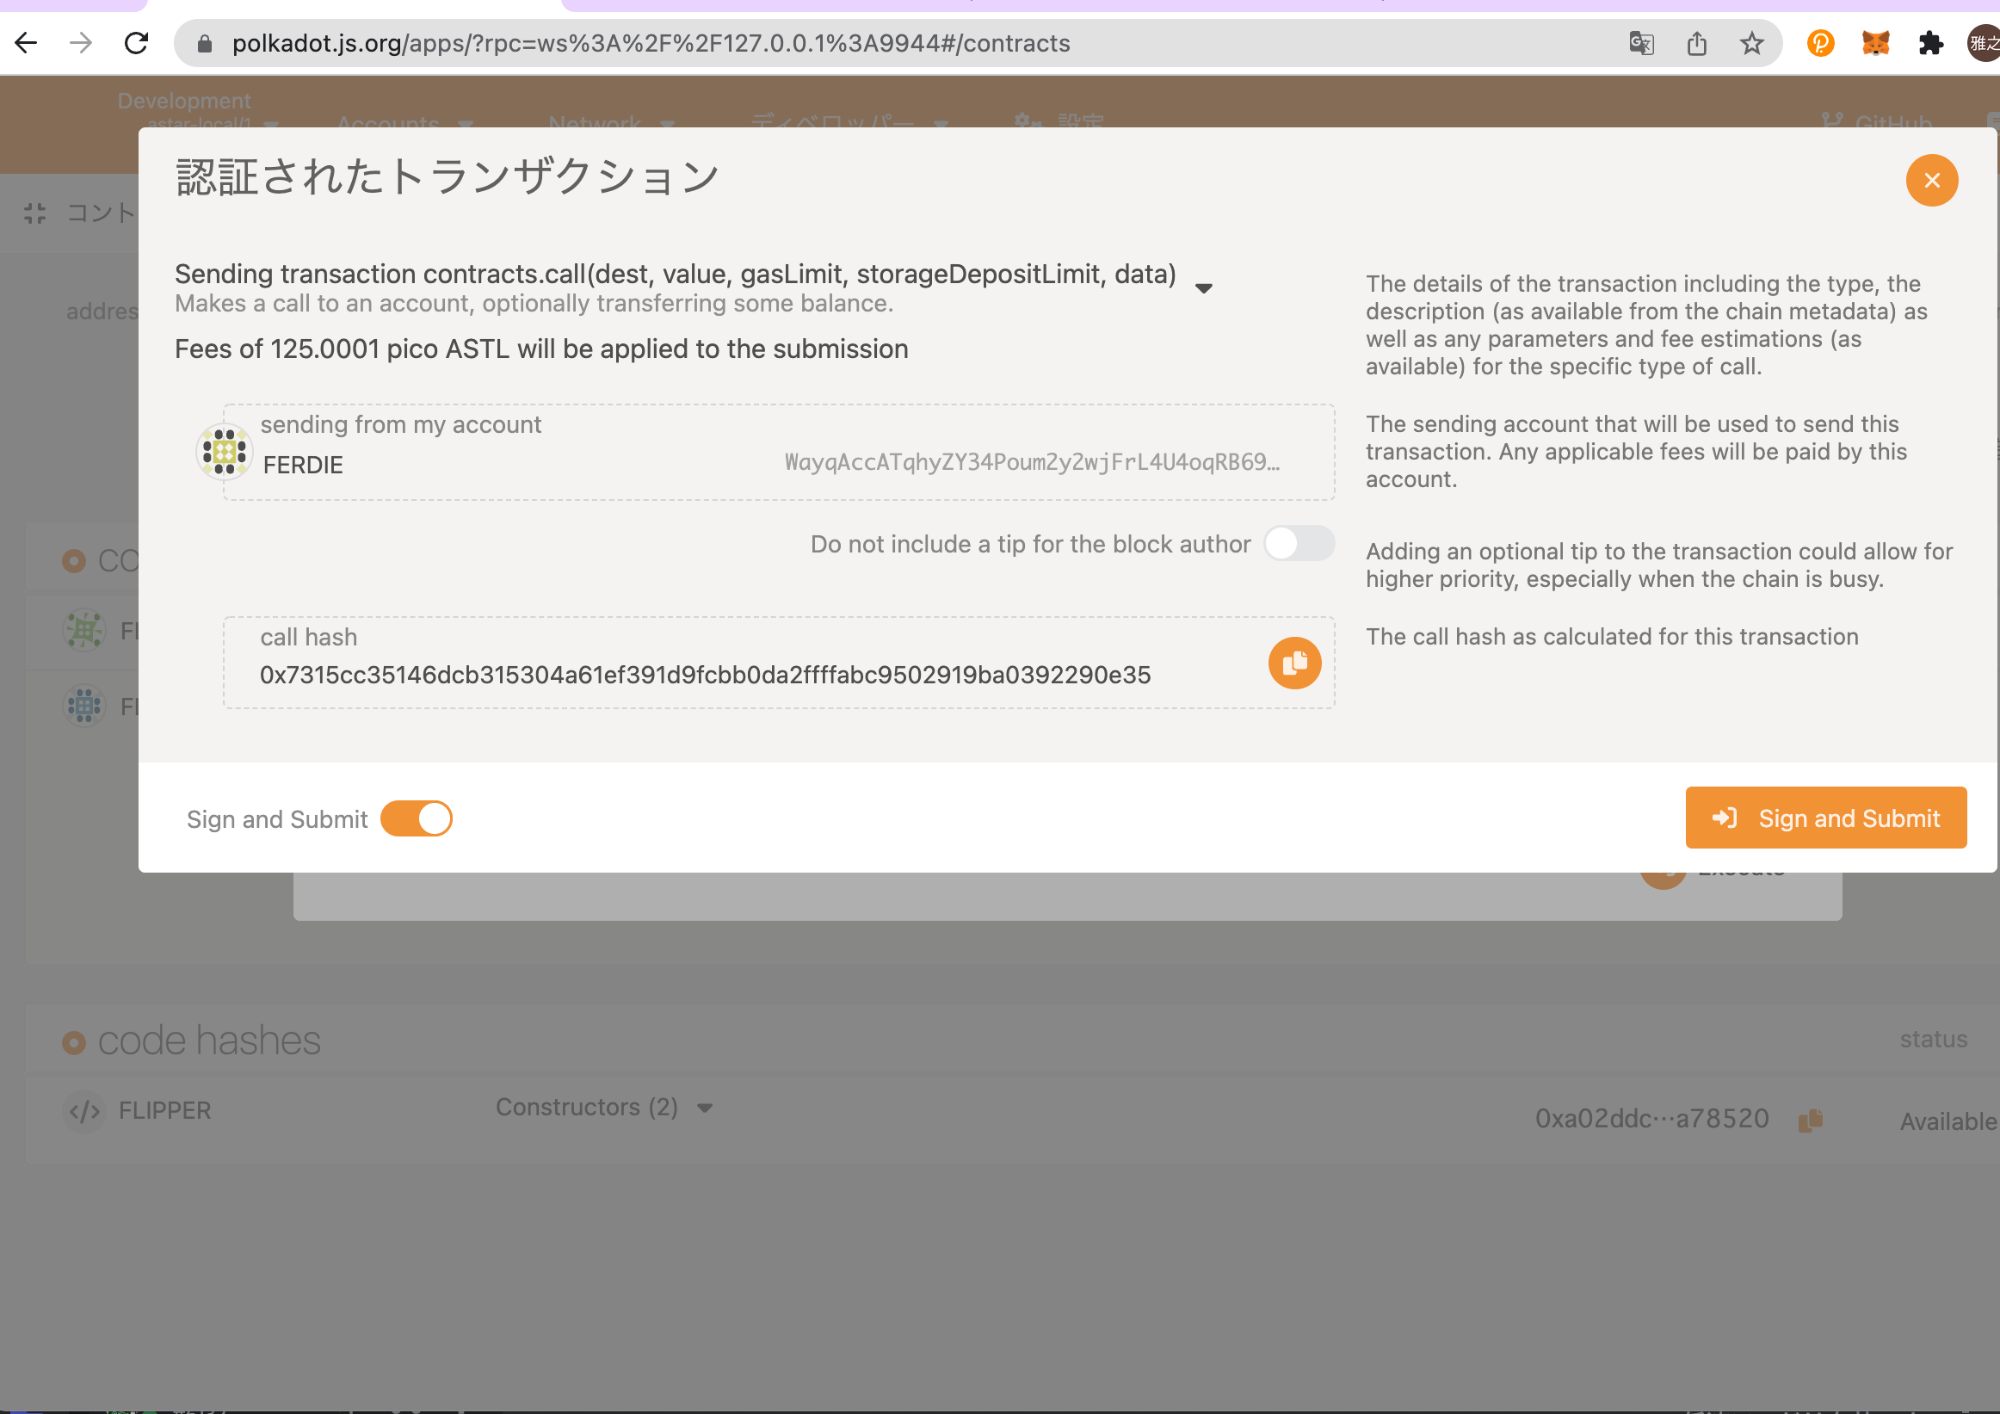Go back in browser history

26,43
